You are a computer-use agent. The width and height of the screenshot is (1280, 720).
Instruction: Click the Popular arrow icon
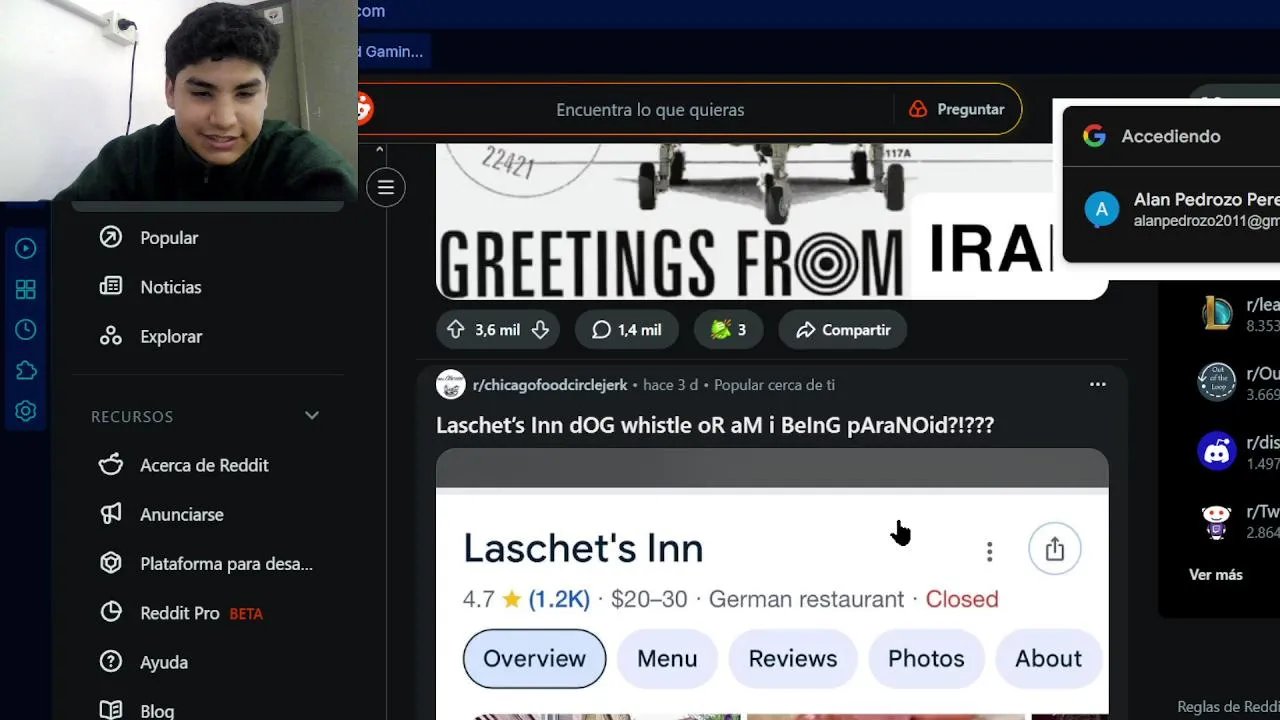[111, 238]
